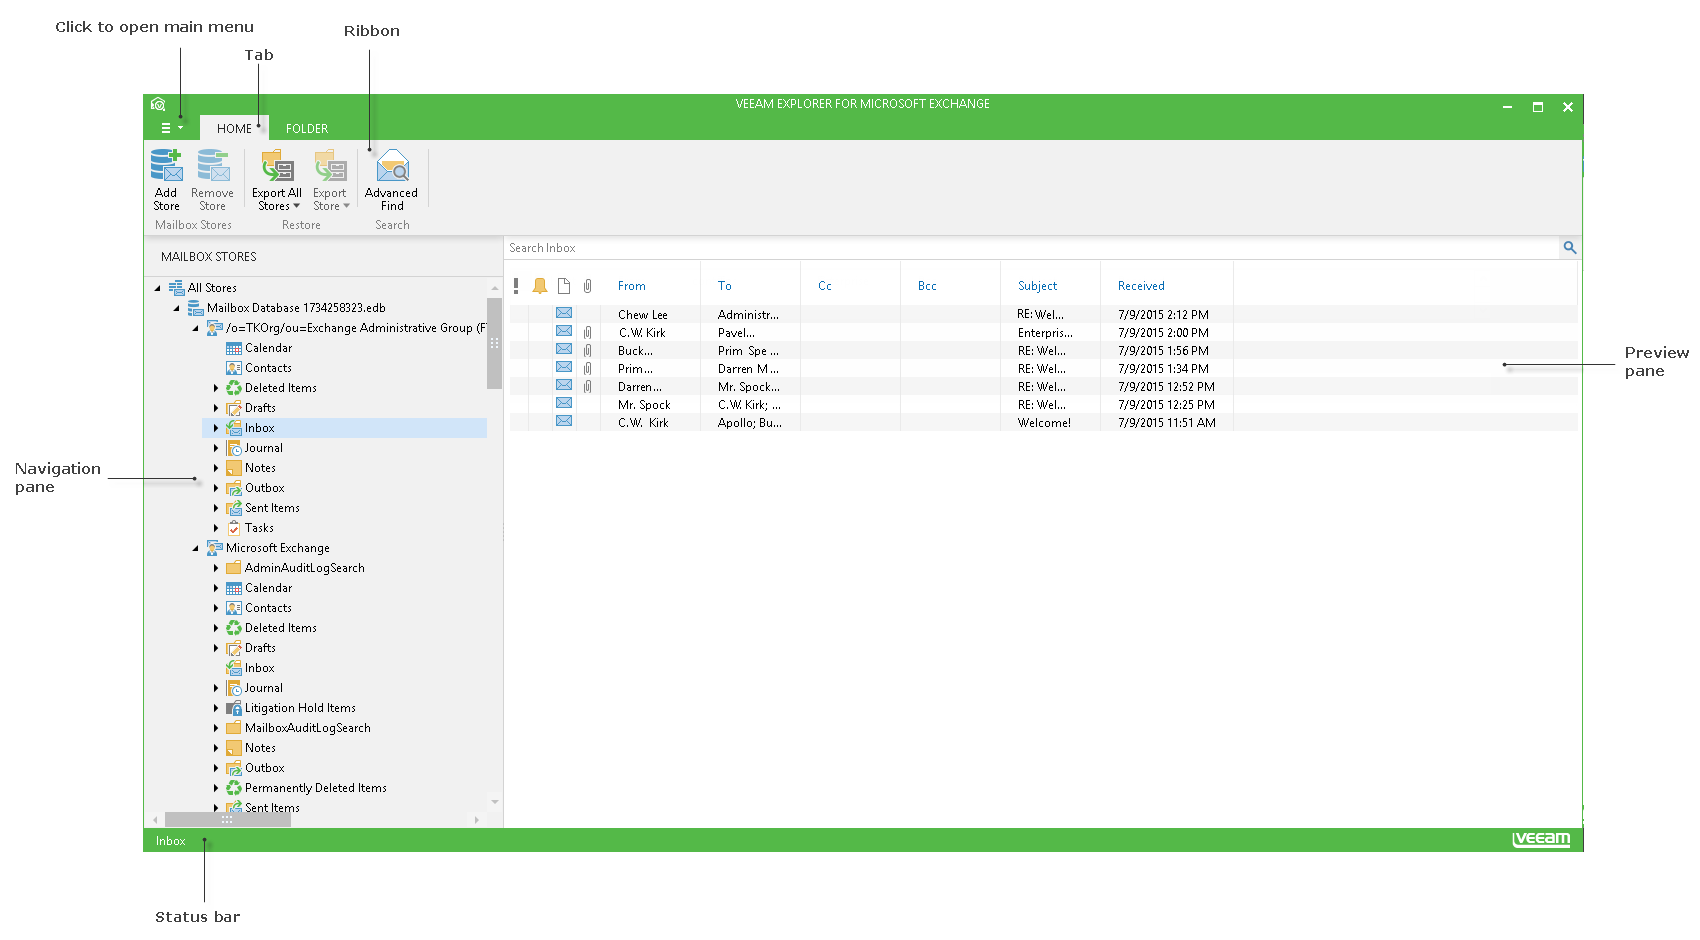Click the envelope icon of the 12:25 PM email
This screenshot has width=1700, height=940.
tap(564, 404)
